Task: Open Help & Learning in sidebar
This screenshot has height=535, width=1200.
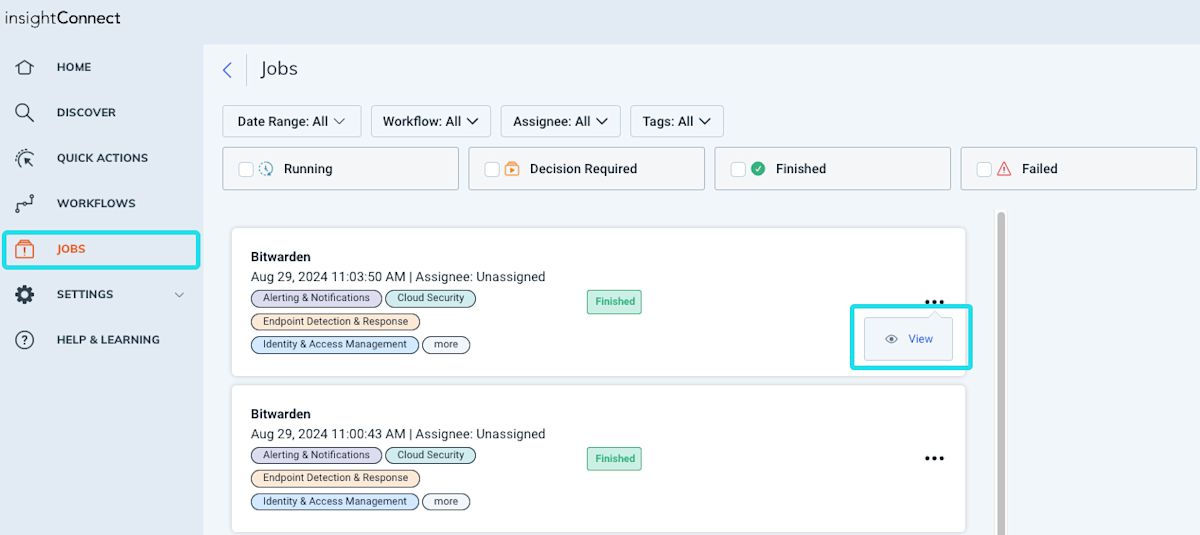Action: (108, 340)
